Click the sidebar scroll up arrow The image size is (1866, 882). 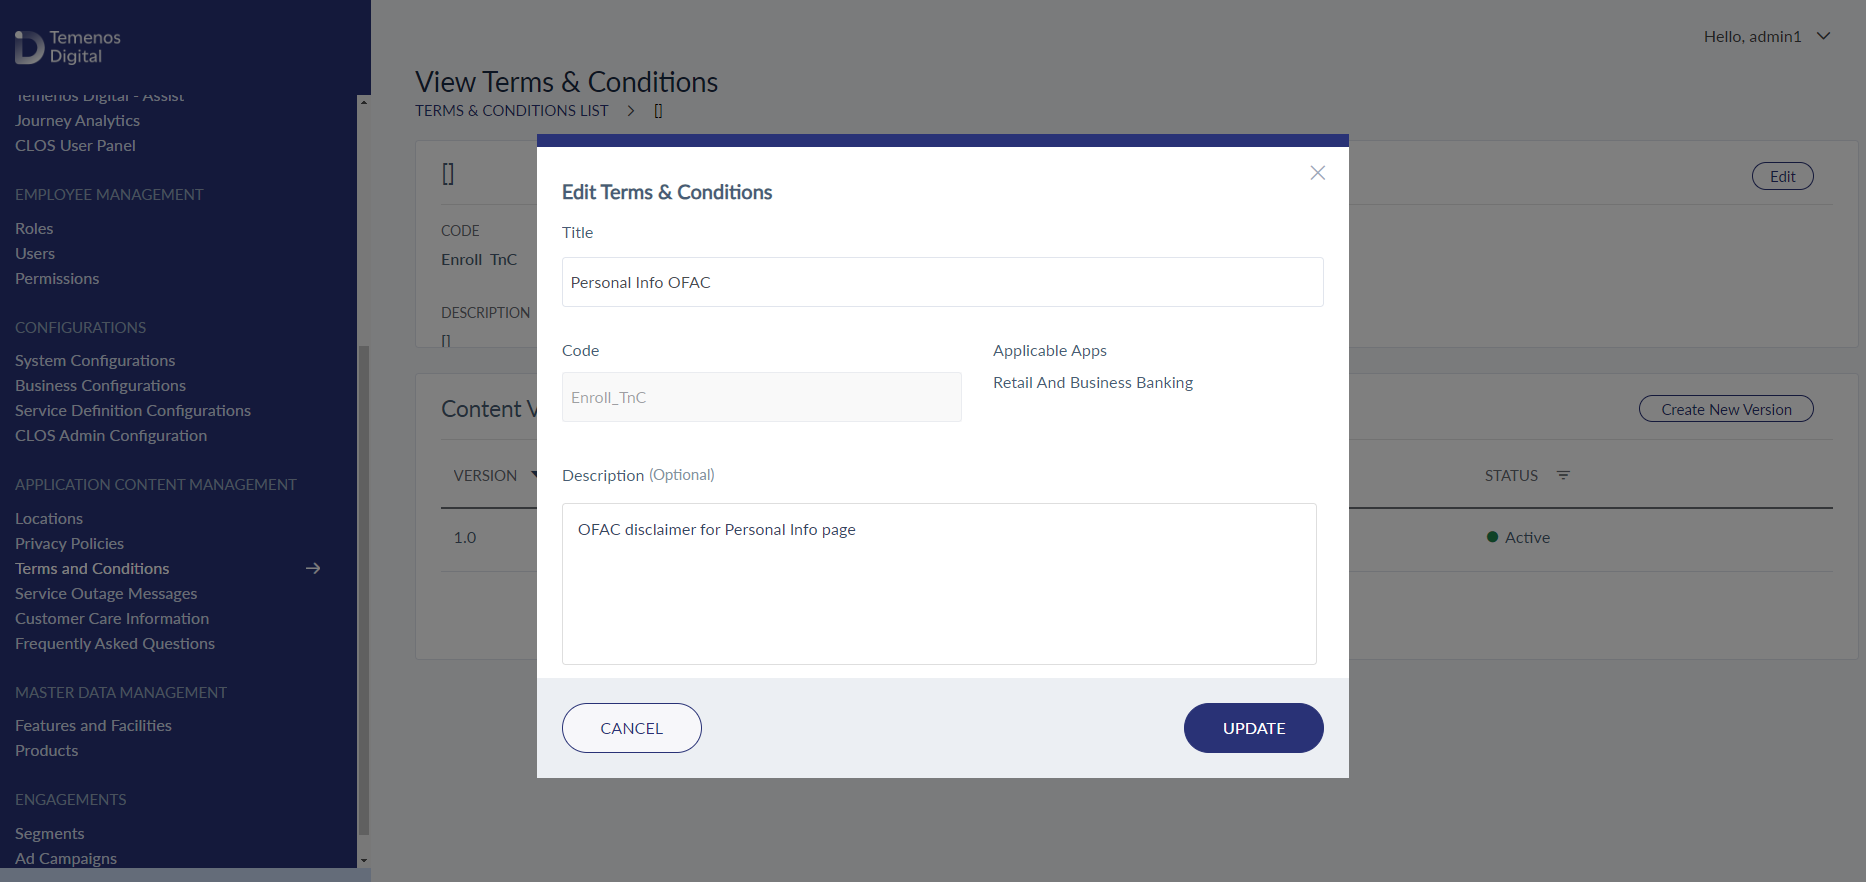(x=363, y=102)
